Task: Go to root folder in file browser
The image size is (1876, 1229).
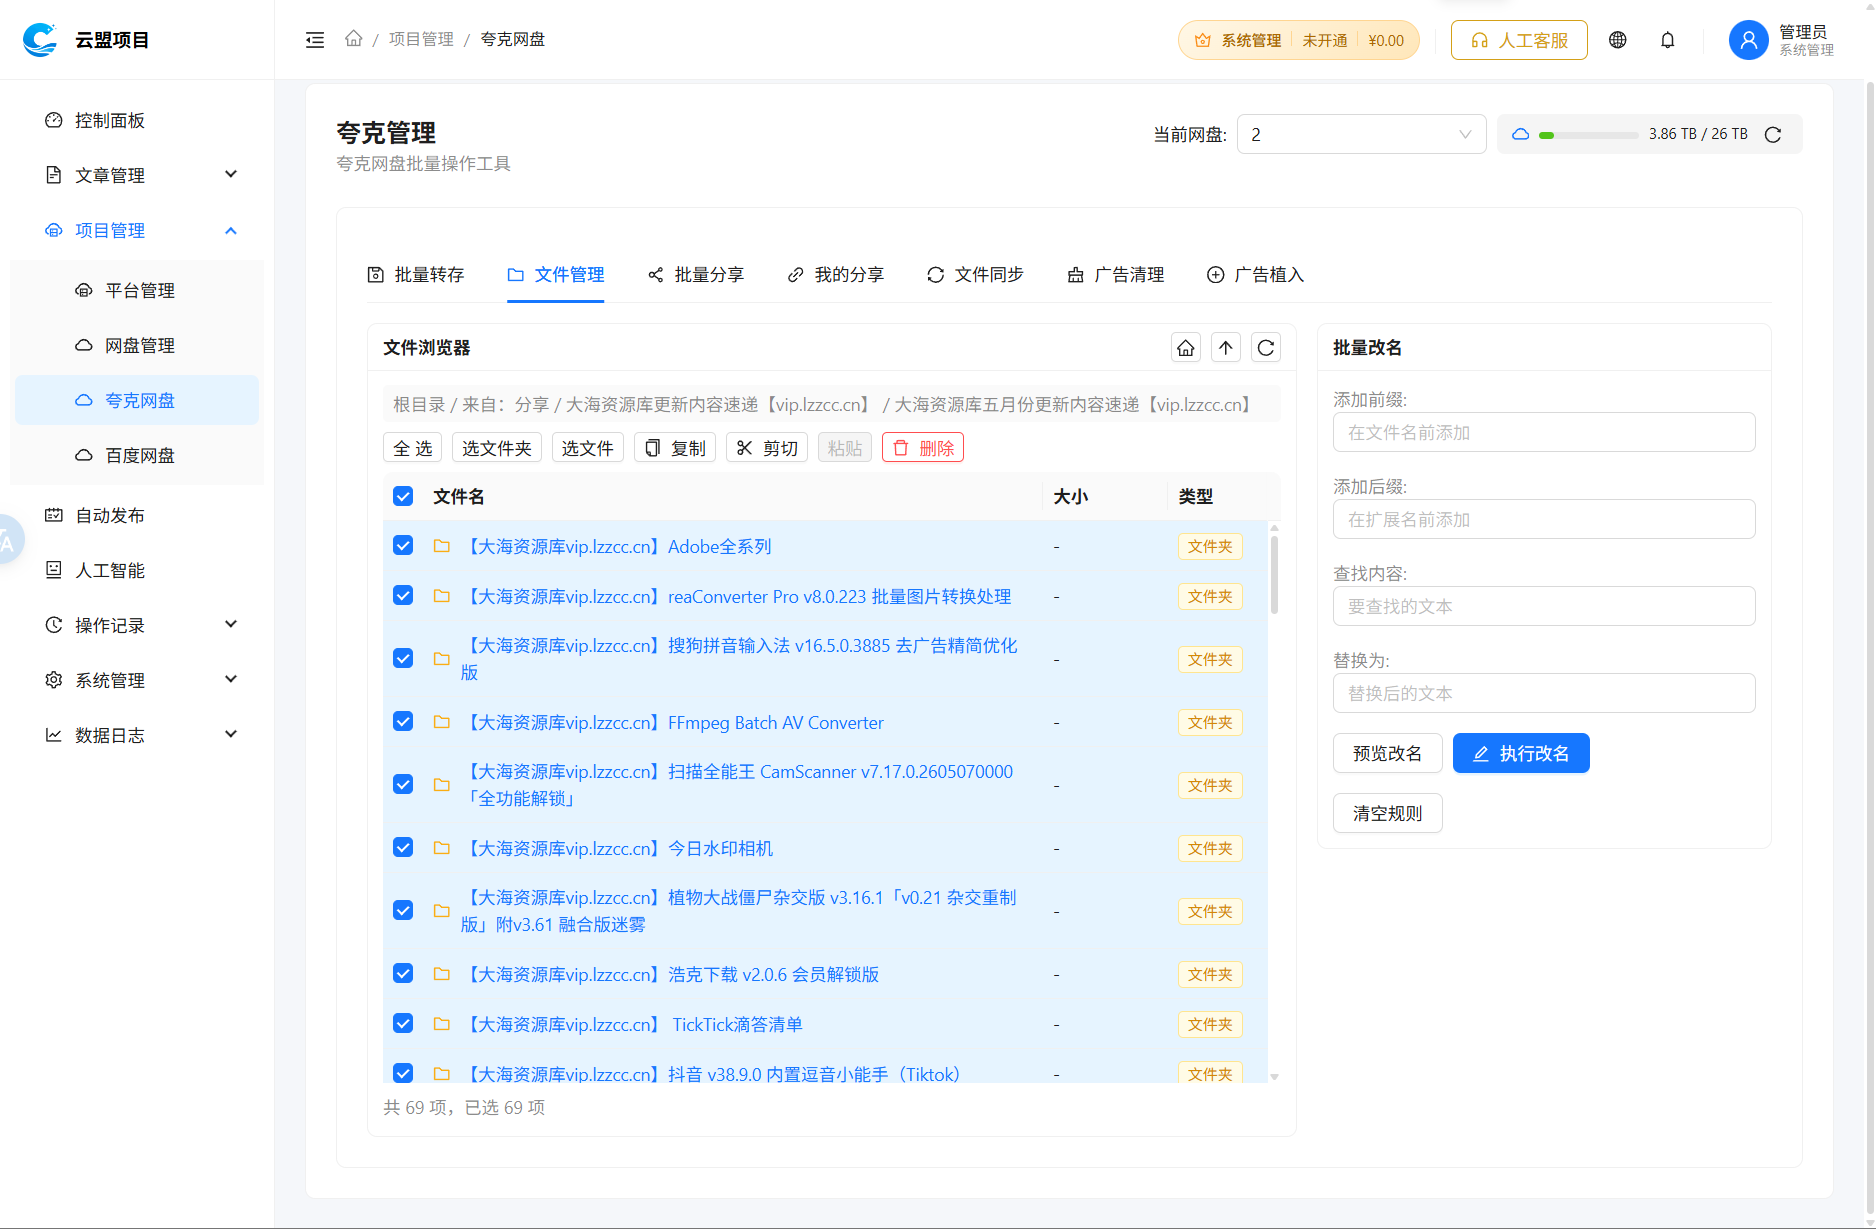Action: pyautogui.click(x=1185, y=347)
